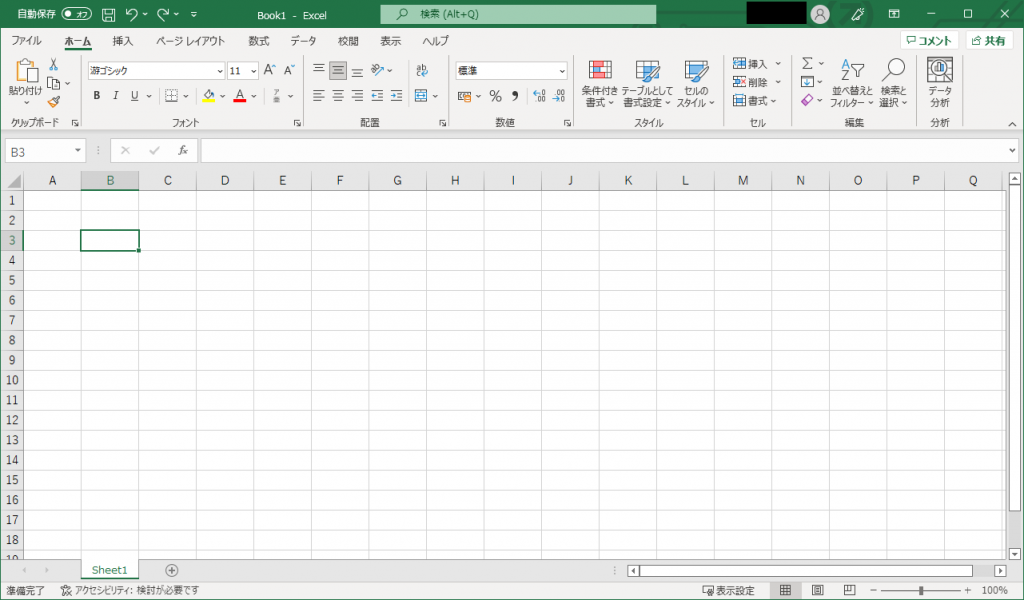1024x600 pixels.
Task: Apply italic formatting
Action: [116, 96]
